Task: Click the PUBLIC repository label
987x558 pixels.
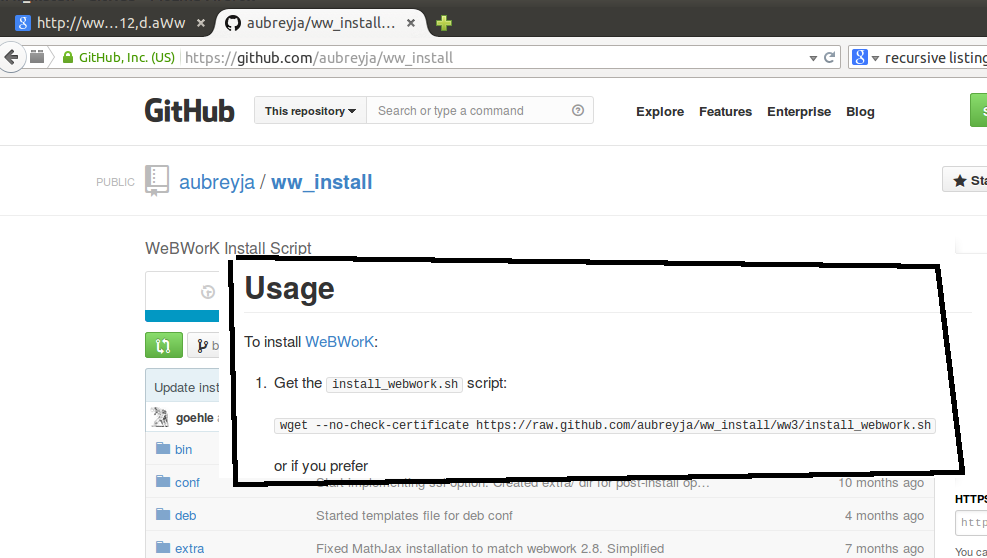Action: pos(115,182)
